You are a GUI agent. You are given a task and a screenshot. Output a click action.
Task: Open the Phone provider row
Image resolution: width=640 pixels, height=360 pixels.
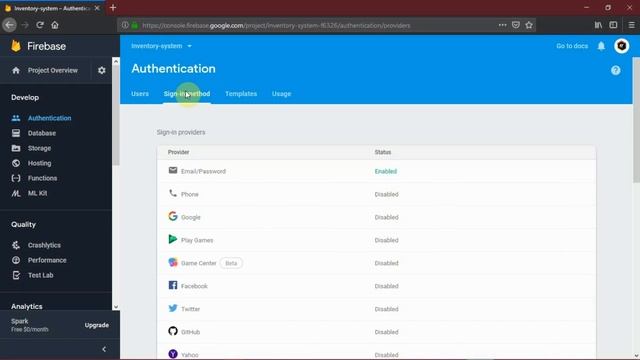click(x=376, y=194)
